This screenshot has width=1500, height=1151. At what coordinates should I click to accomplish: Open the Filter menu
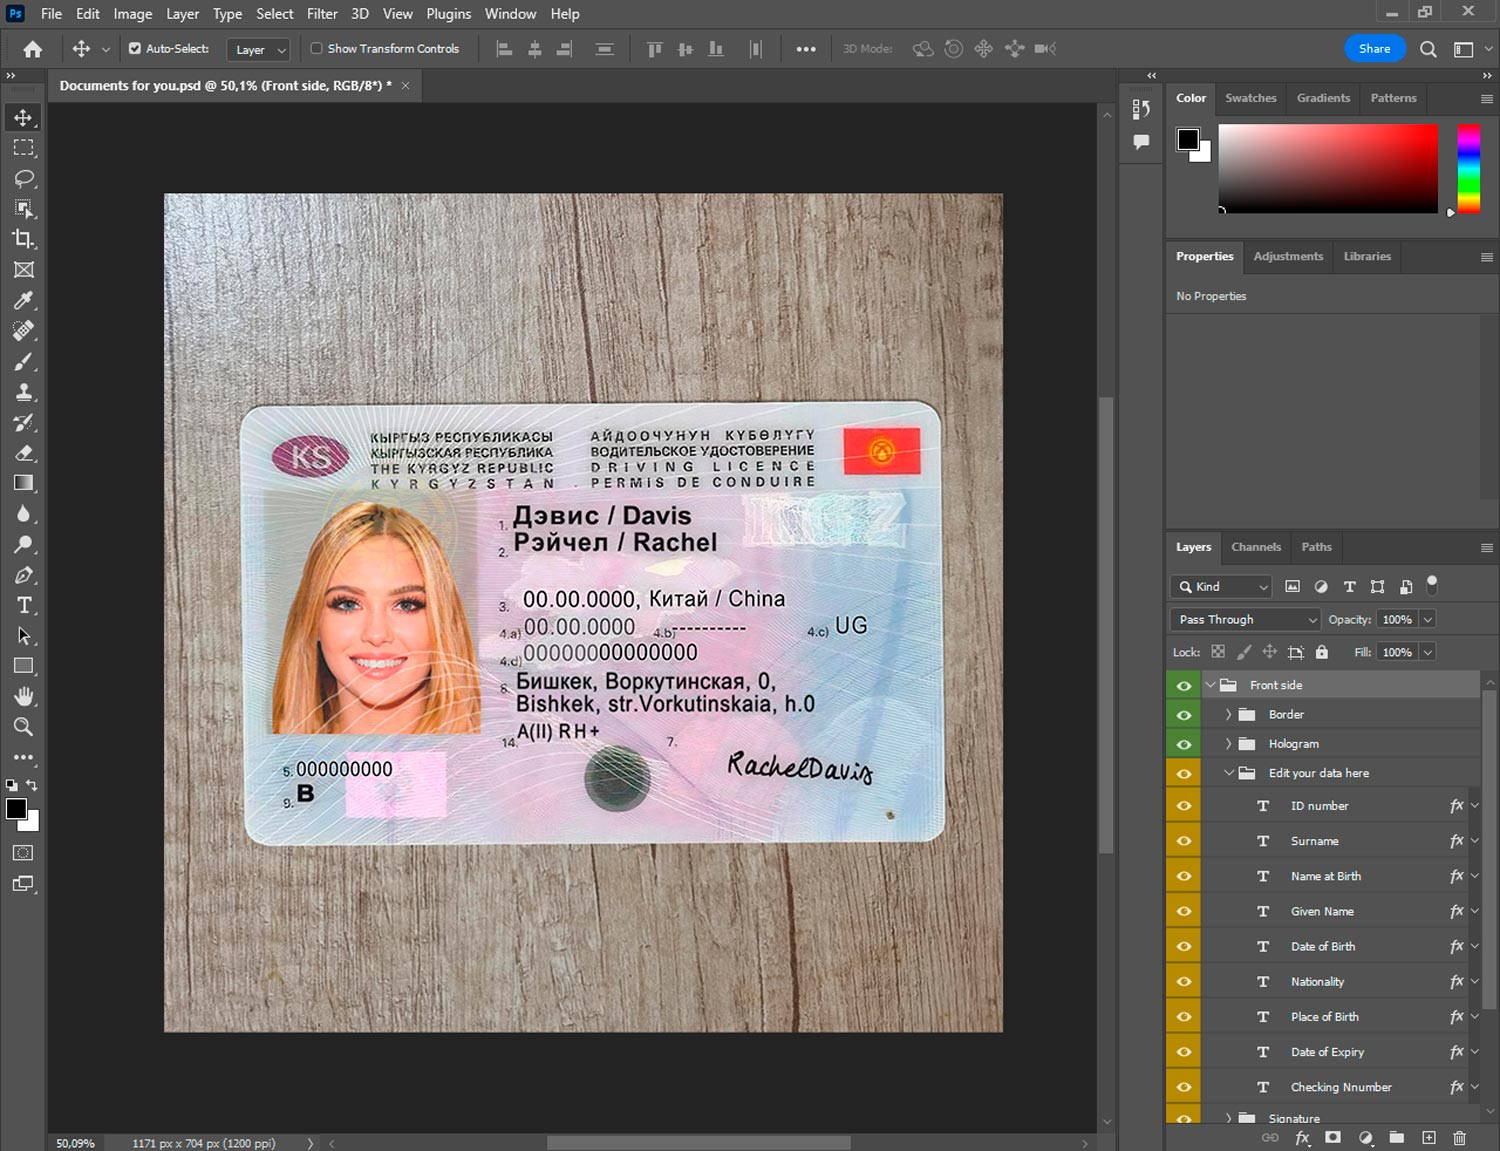tap(322, 14)
